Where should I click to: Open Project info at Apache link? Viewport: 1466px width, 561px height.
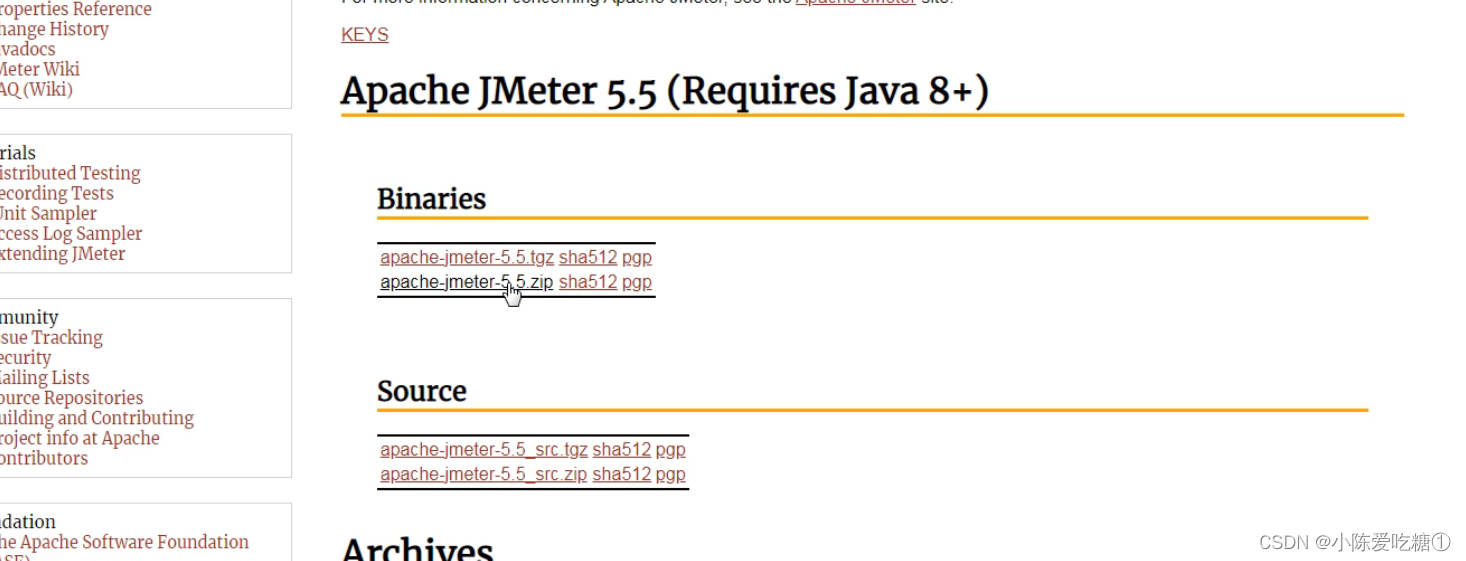click(80, 438)
